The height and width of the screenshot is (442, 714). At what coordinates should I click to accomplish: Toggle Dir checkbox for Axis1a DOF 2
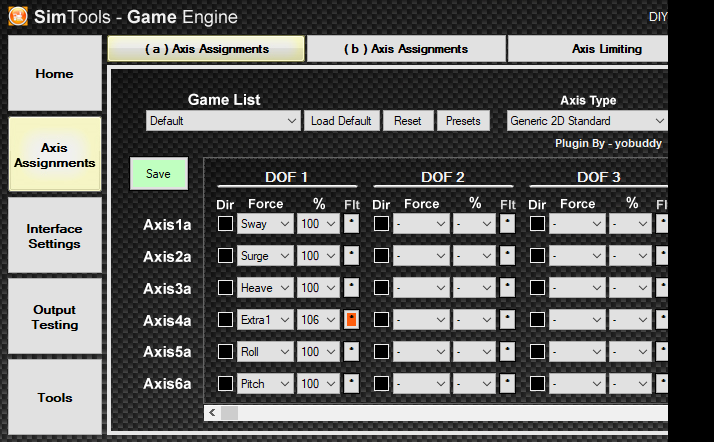click(381, 224)
